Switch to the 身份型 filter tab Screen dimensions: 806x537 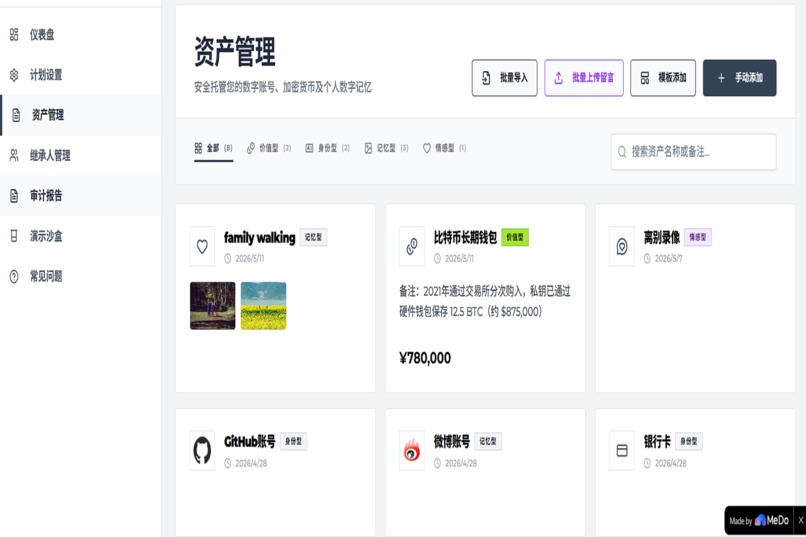click(327, 149)
